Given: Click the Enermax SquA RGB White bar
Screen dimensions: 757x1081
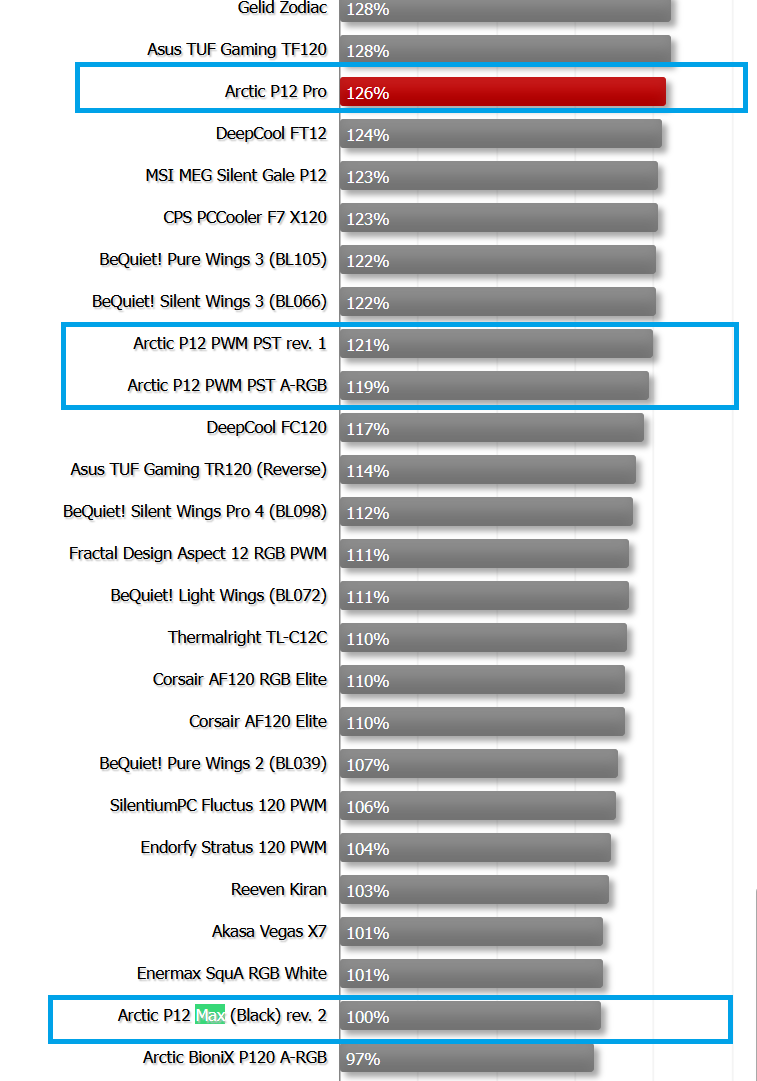Looking at the screenshot, I should 472,974.
